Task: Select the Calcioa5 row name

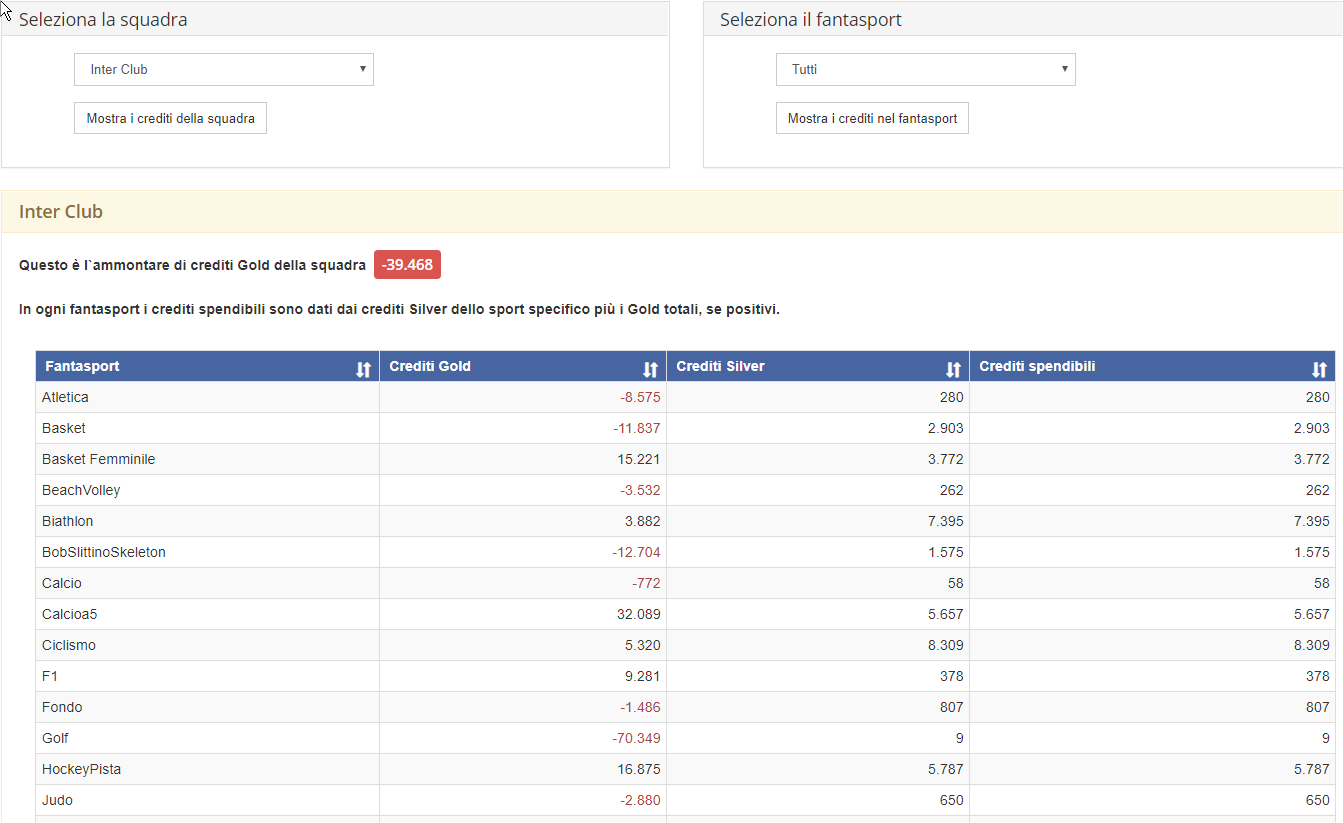Action: [70, 614]
